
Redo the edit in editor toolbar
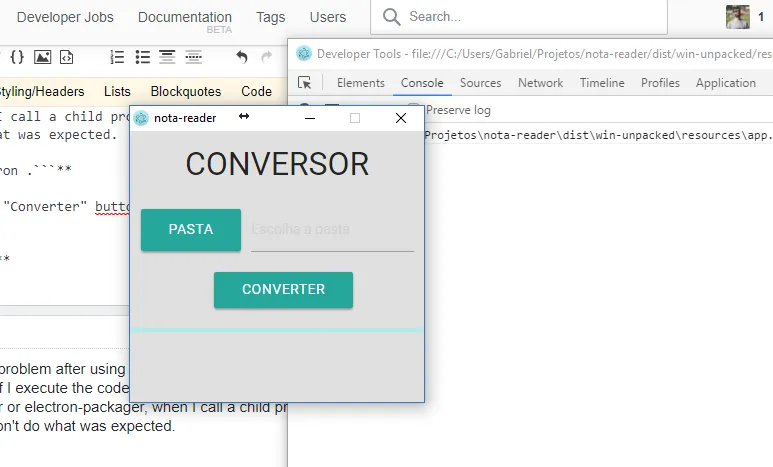[266, 57]
